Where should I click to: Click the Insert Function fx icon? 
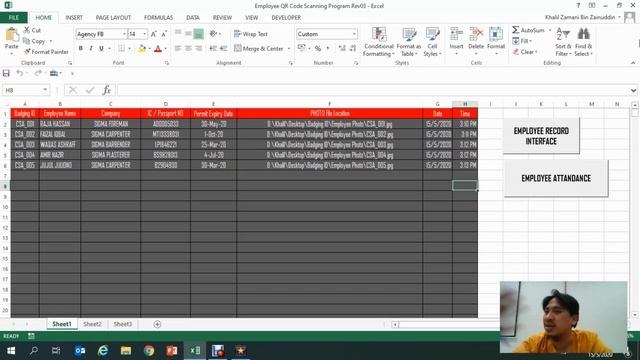107,90
